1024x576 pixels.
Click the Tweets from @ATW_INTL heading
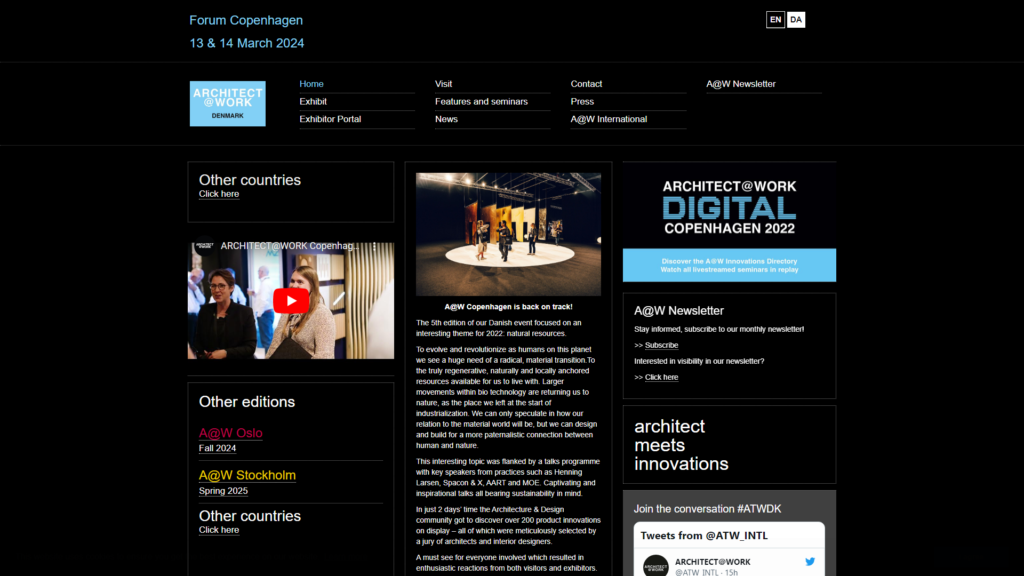pos(704,536)
